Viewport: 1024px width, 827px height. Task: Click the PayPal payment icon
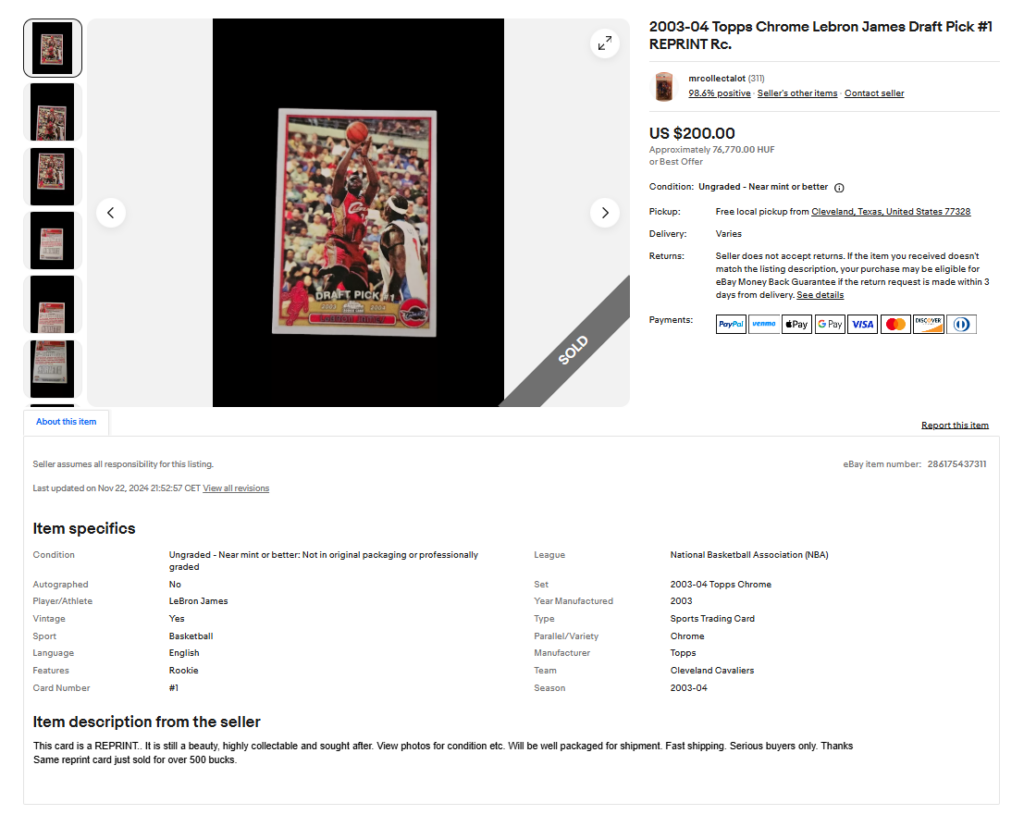pos(731,324)
